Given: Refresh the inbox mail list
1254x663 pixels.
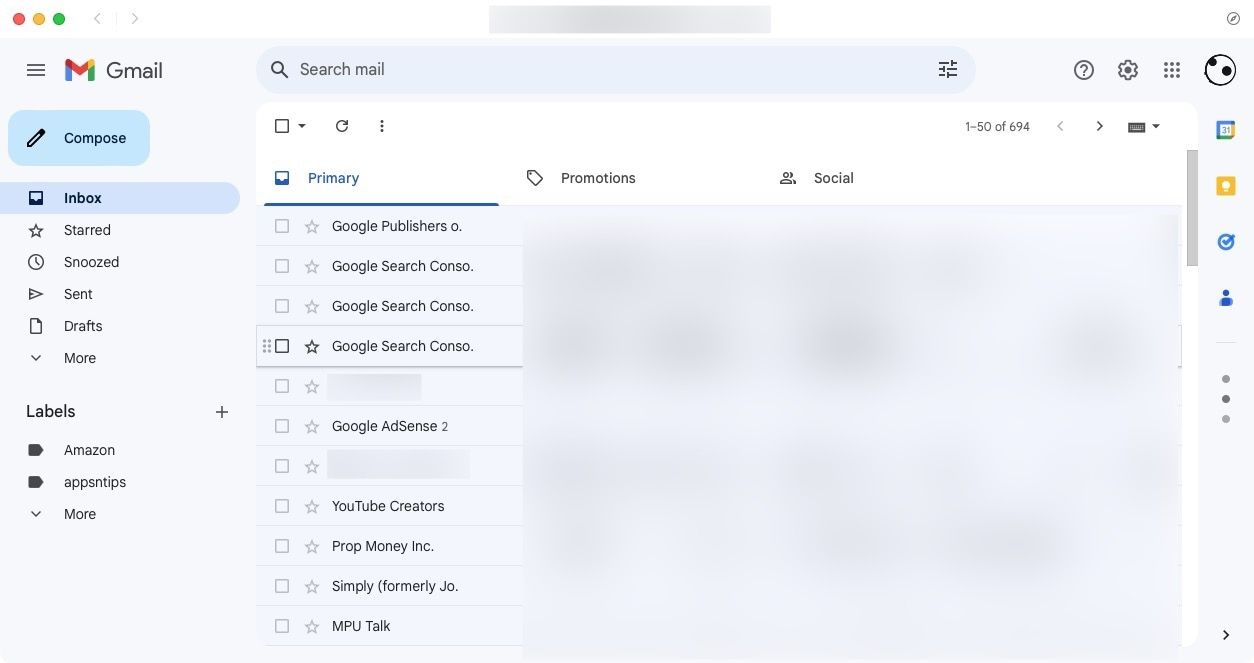Looking at the screenshot, I should click(342, 126).
